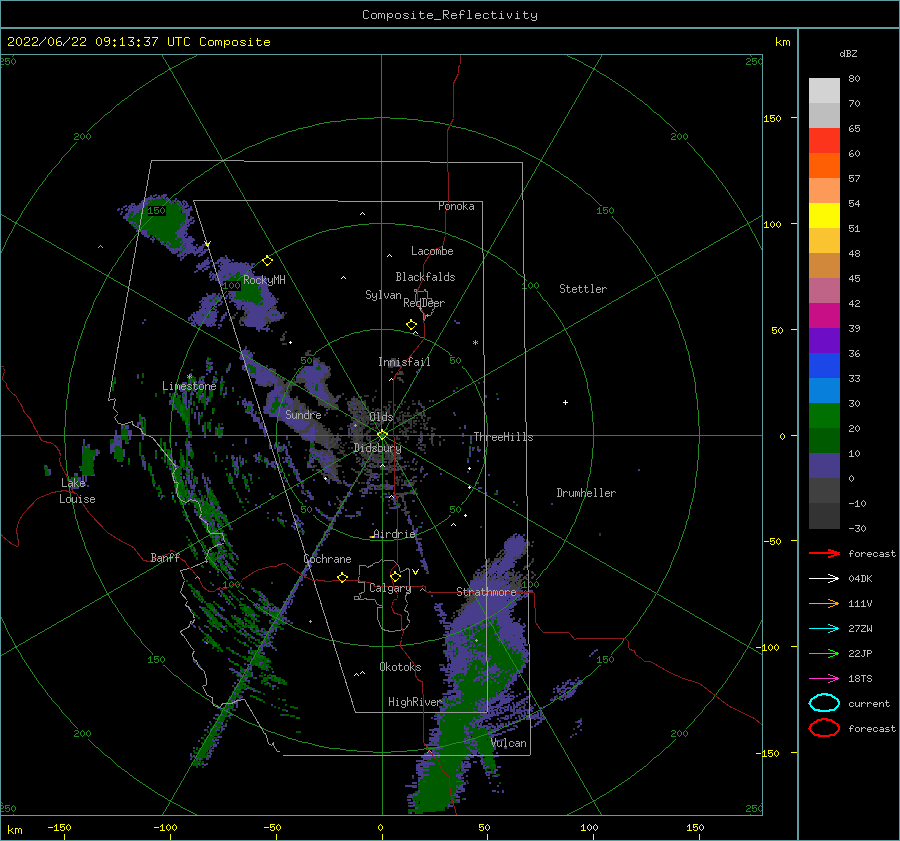Screen dimensions: 900x841
Task: Click the Olds label near radar center
Action: tap(381, 417)
